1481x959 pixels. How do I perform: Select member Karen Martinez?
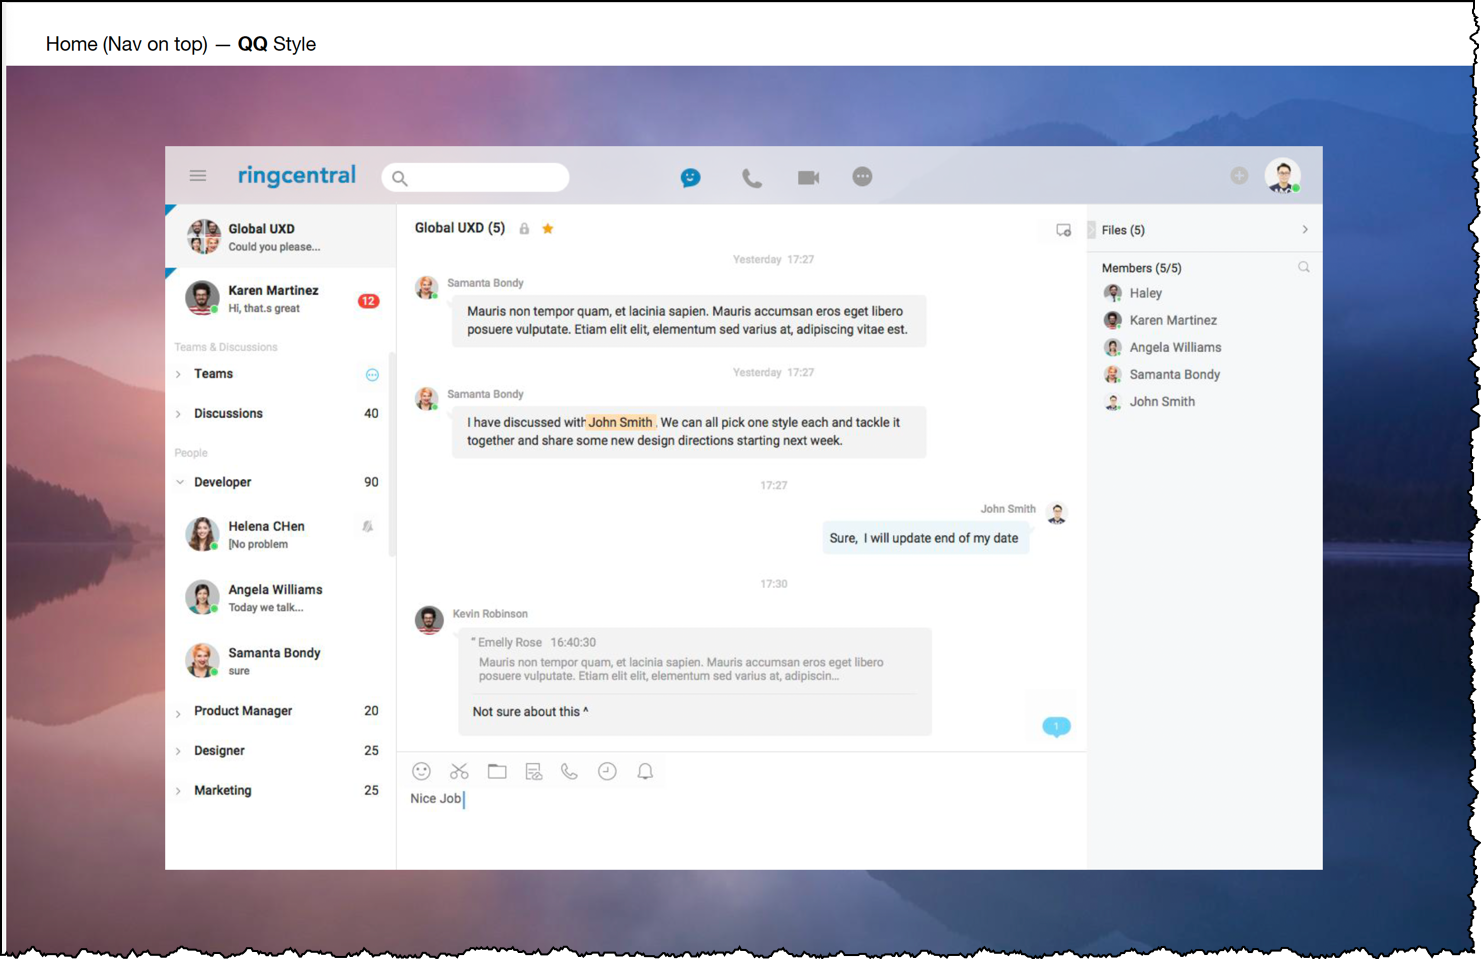pyautogui.click(x=1160, y=320)
